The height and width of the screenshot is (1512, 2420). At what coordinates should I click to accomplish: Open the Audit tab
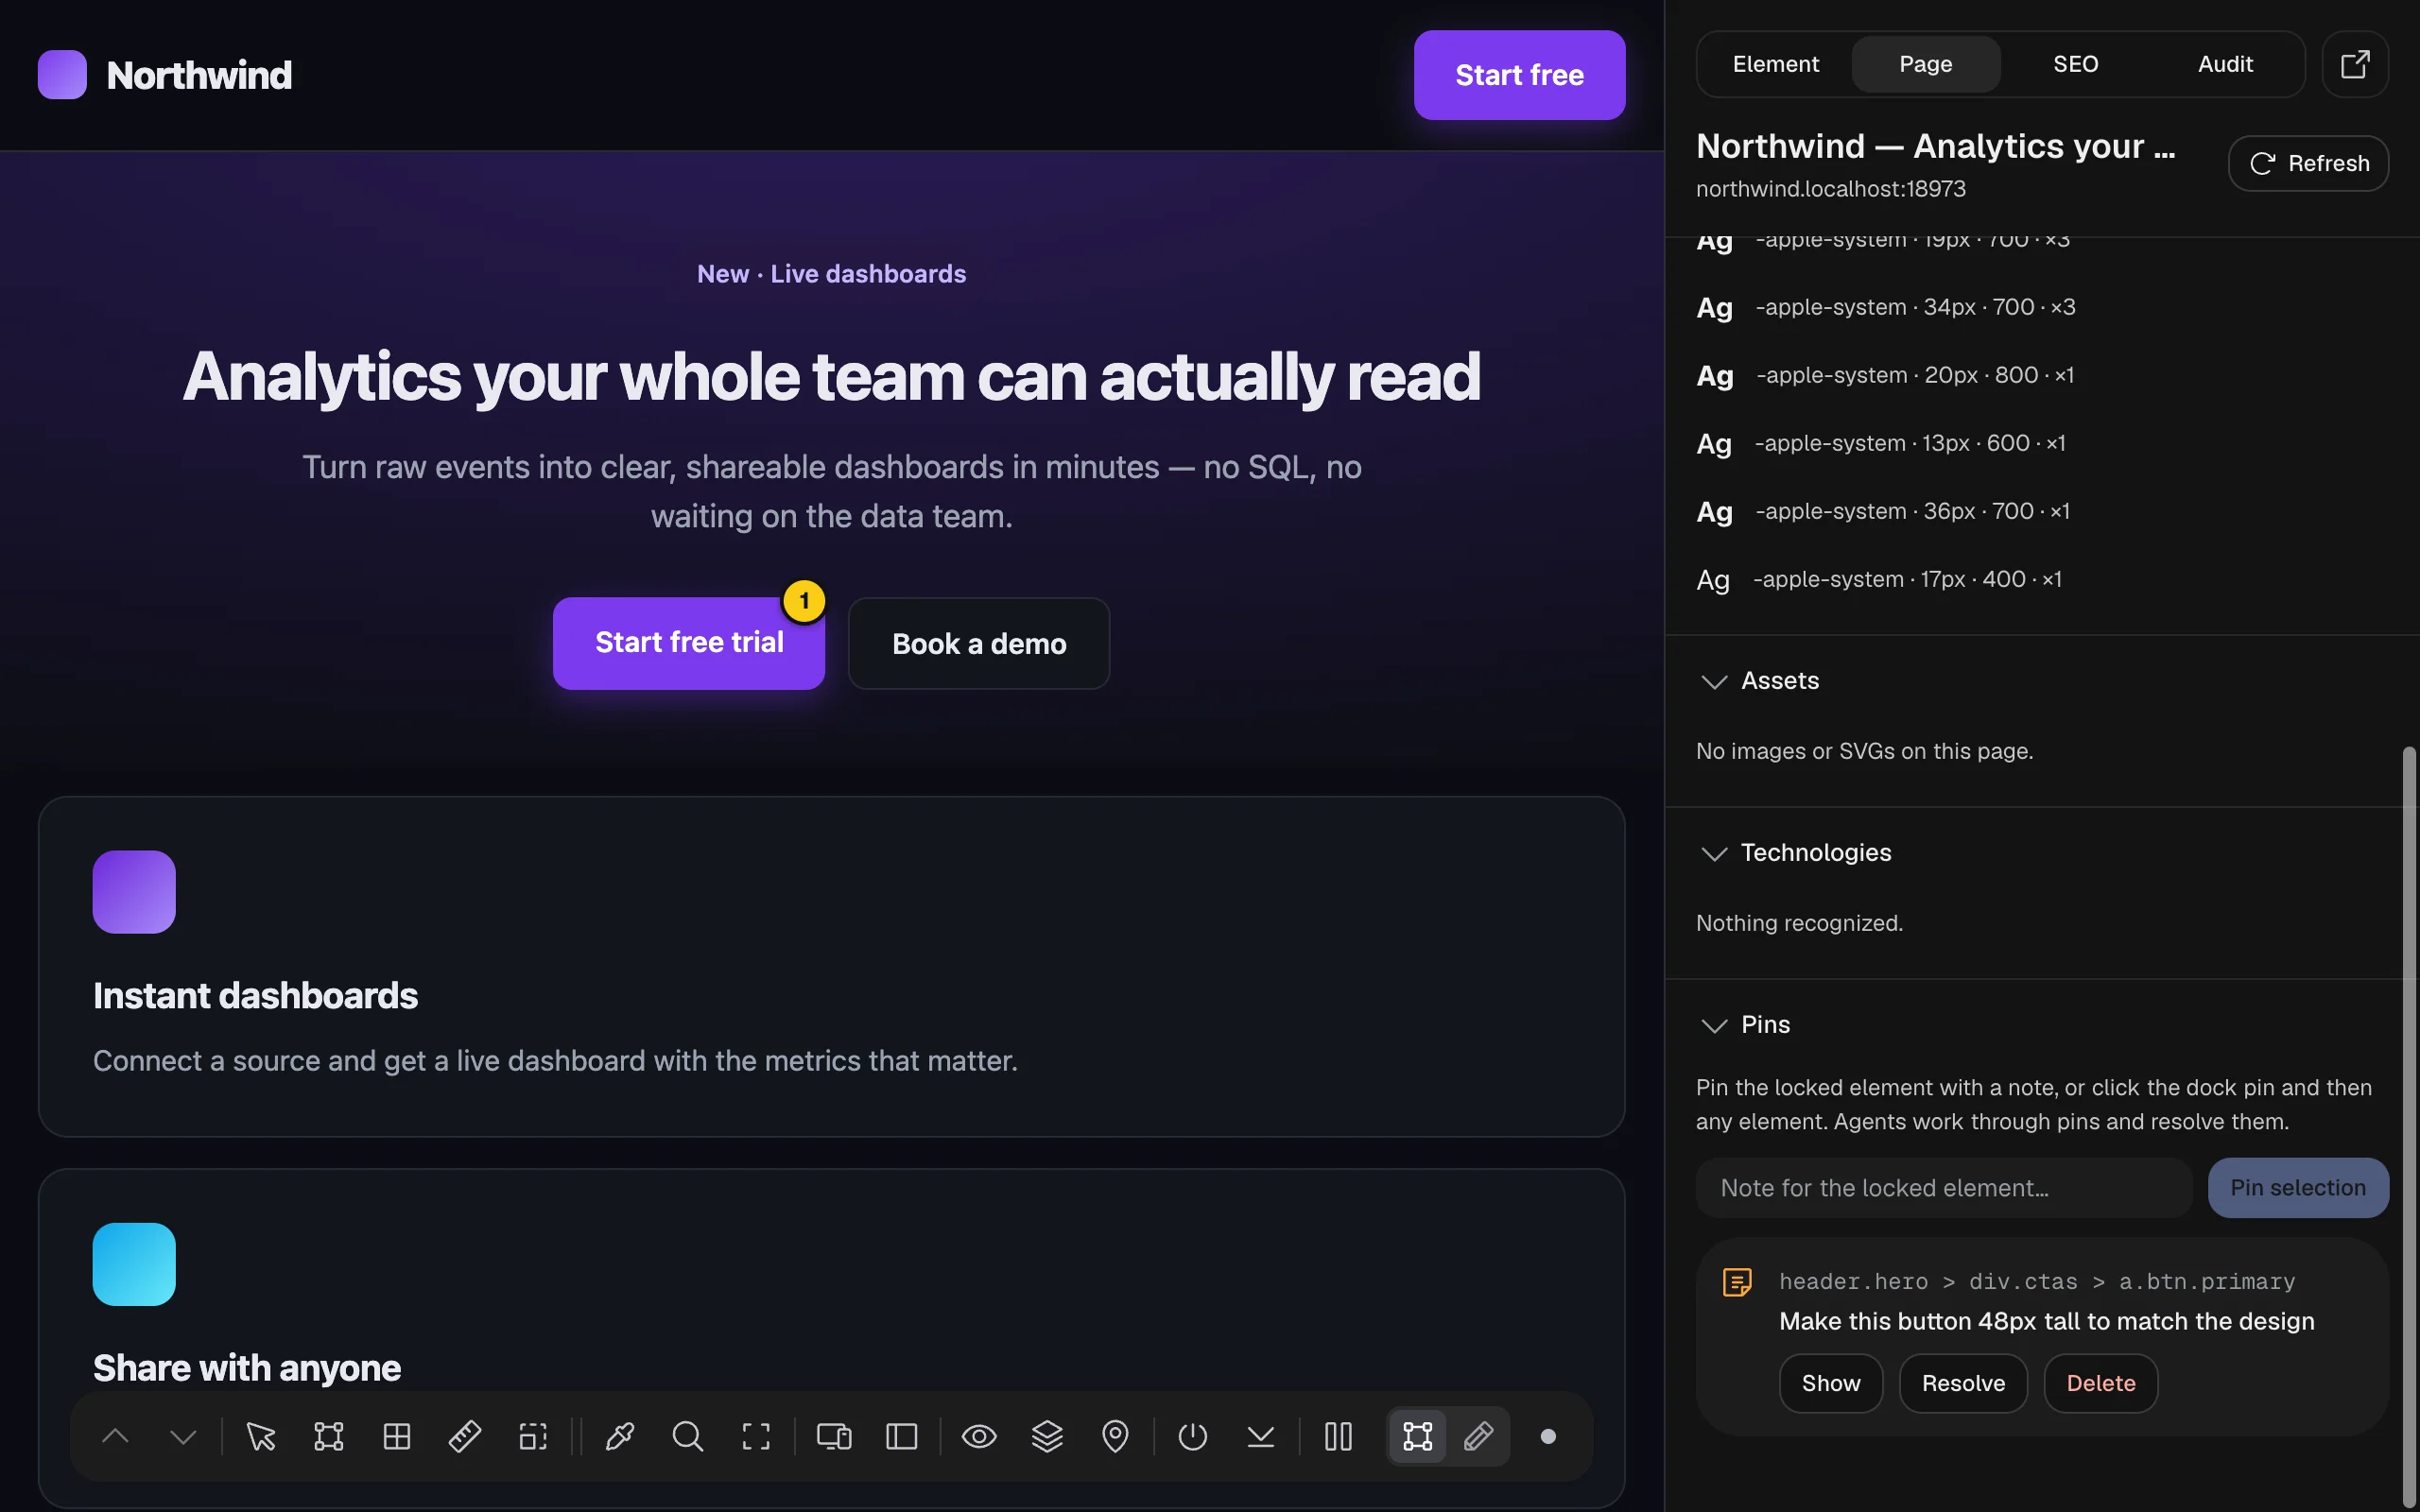point(2226,64)
